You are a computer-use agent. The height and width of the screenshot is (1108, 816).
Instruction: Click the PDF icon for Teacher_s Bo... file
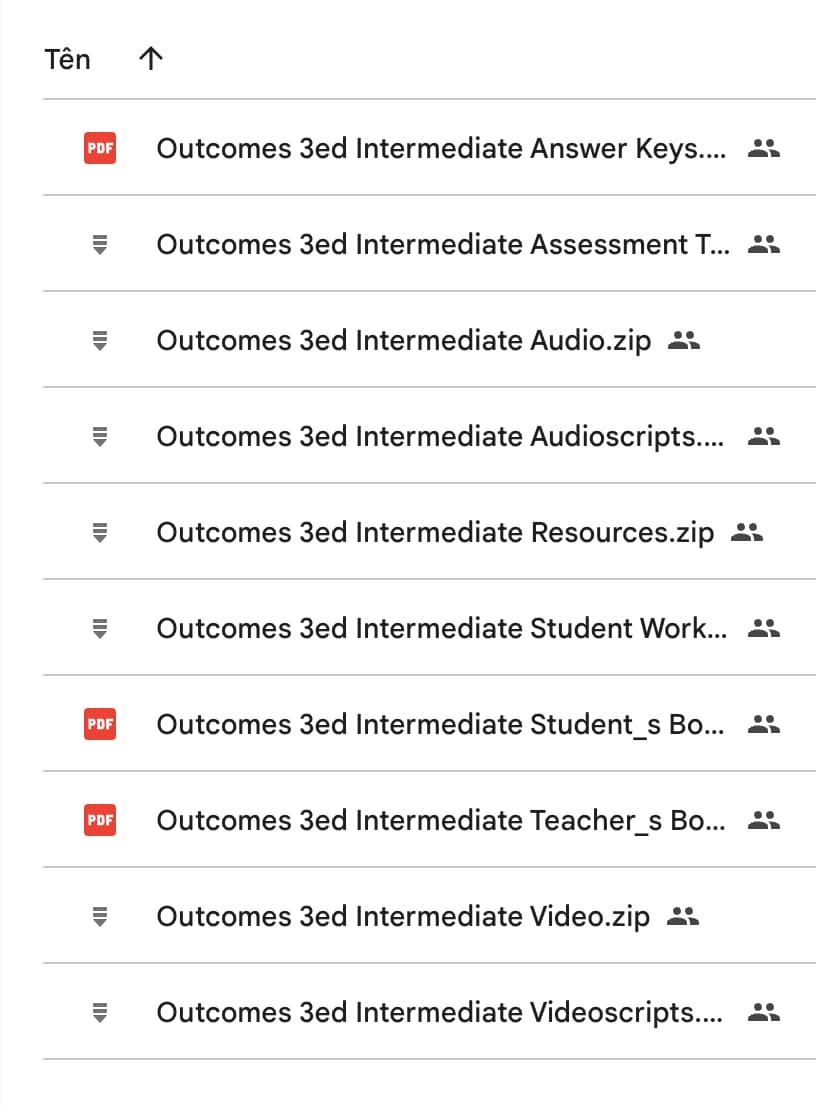(x=100, y=820)
